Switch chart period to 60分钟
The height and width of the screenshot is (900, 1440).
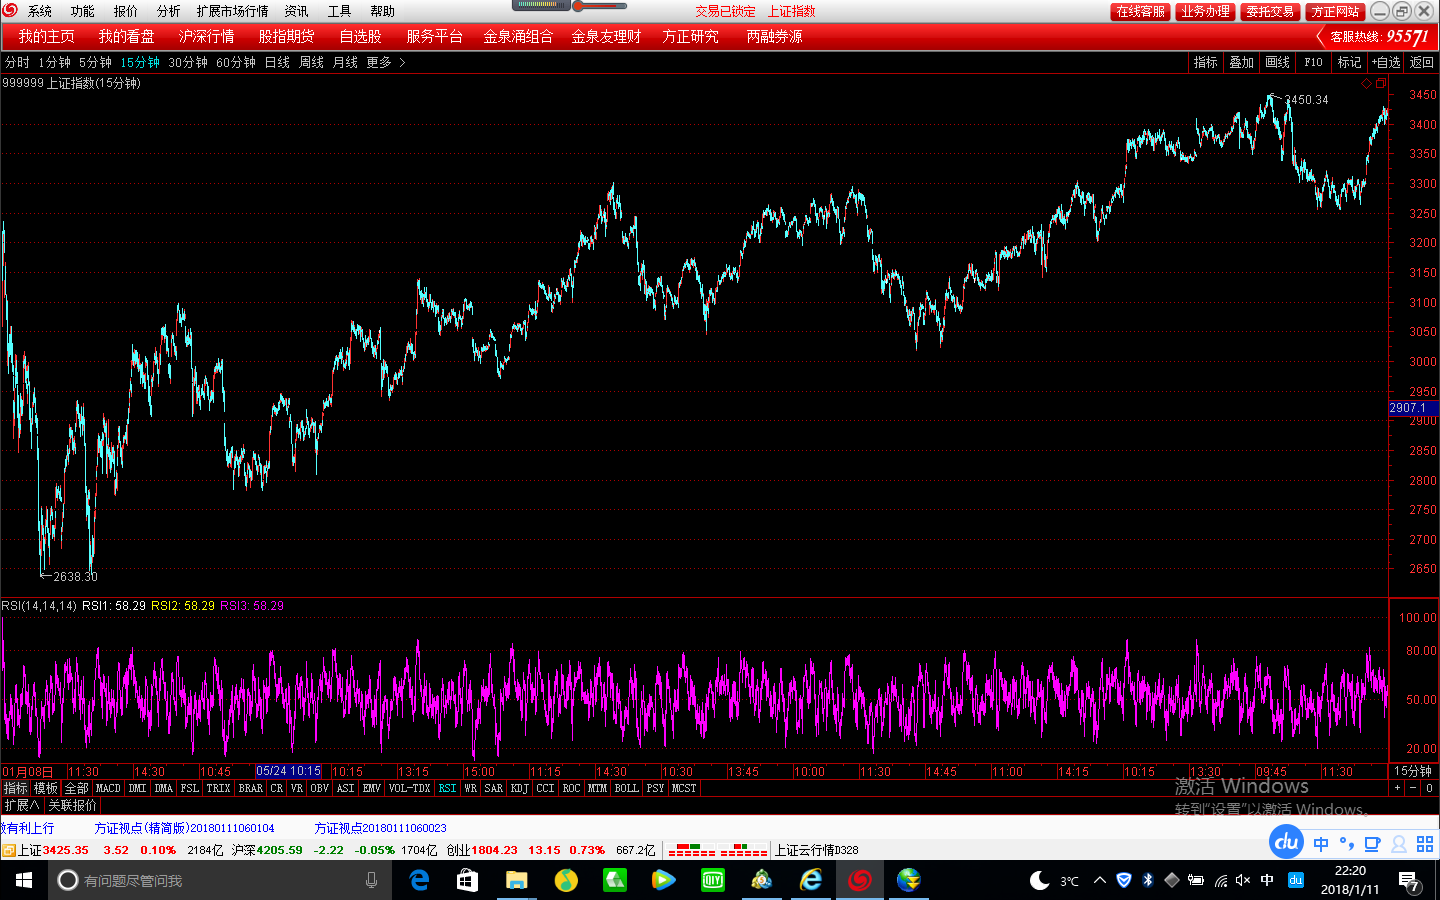[x=236, y=62]
